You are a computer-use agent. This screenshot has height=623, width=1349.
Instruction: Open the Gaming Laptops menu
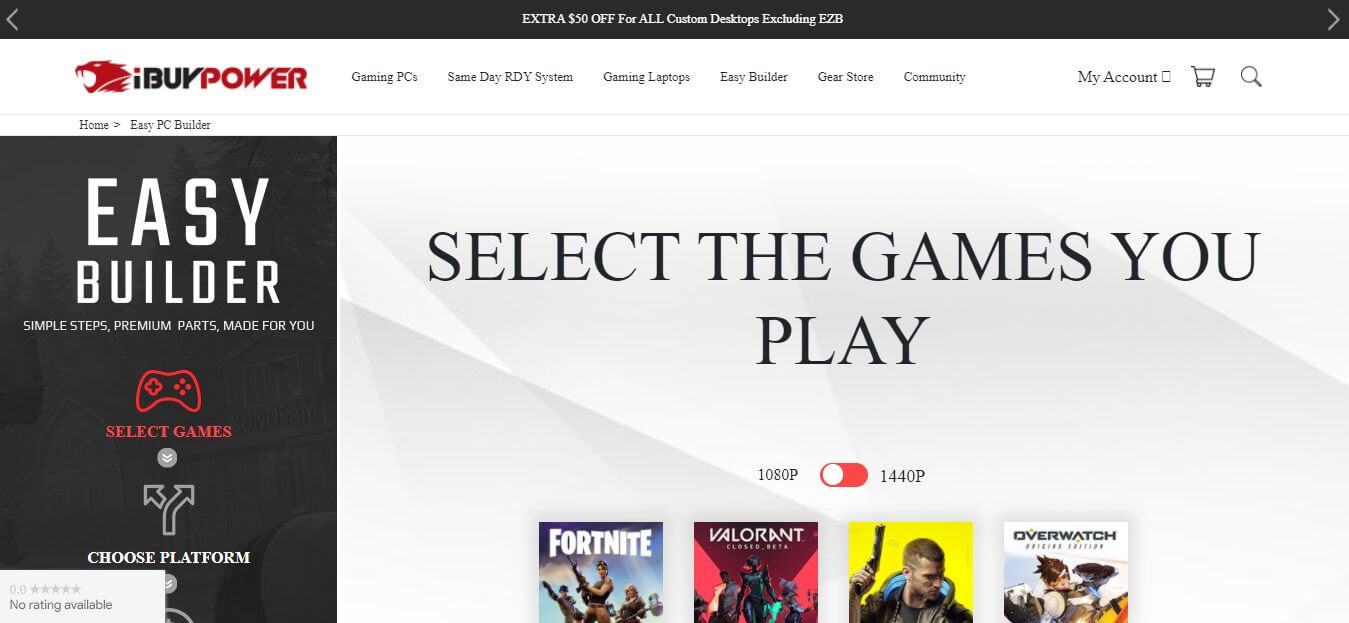pyautogui.click(x=646, y=77)
